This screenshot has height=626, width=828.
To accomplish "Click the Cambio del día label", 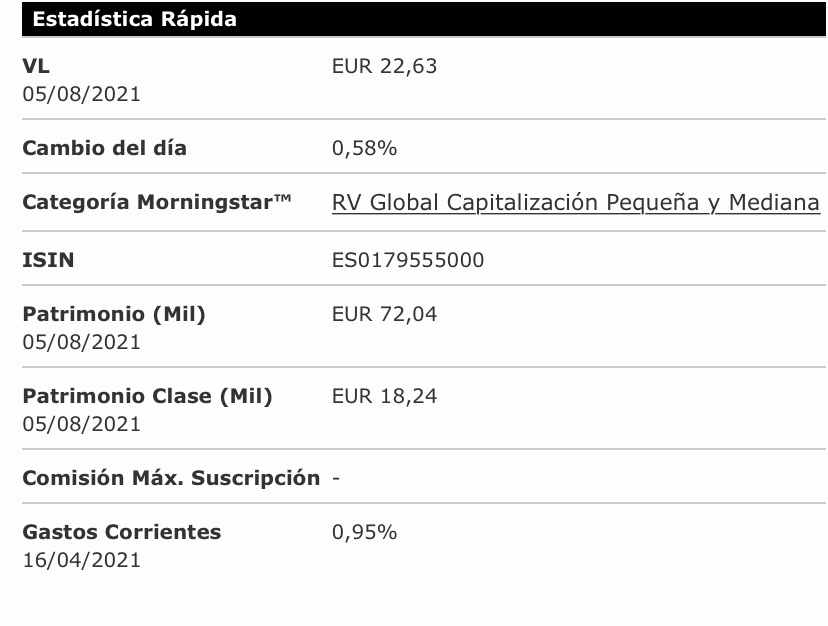I will 105,148.
